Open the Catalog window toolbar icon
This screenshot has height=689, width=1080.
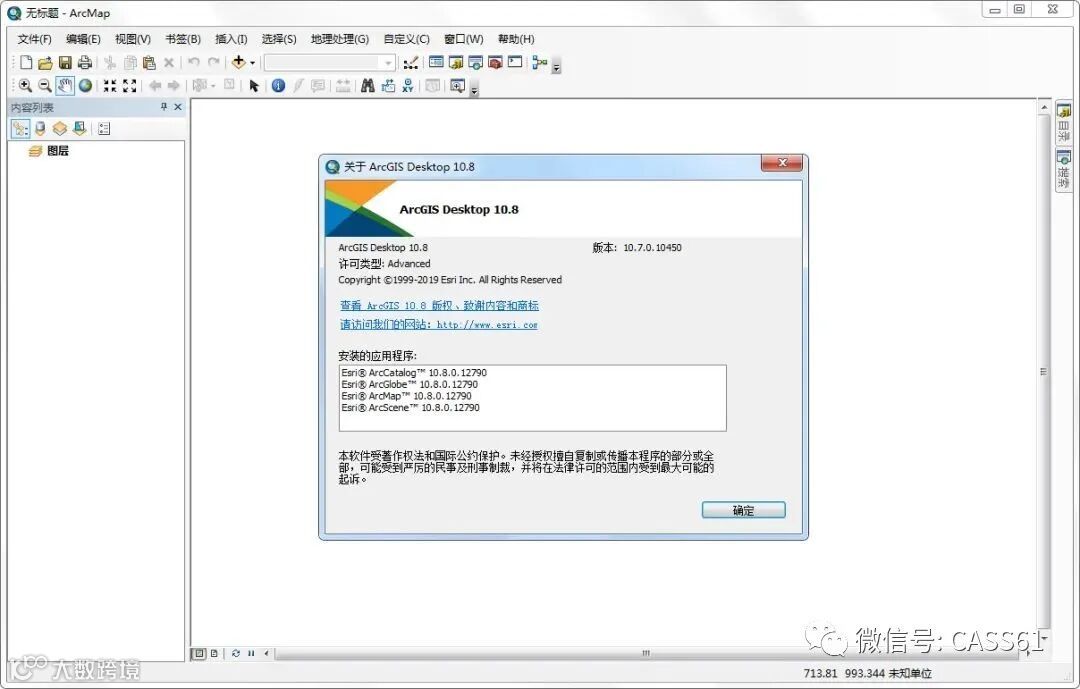point(455,63)
